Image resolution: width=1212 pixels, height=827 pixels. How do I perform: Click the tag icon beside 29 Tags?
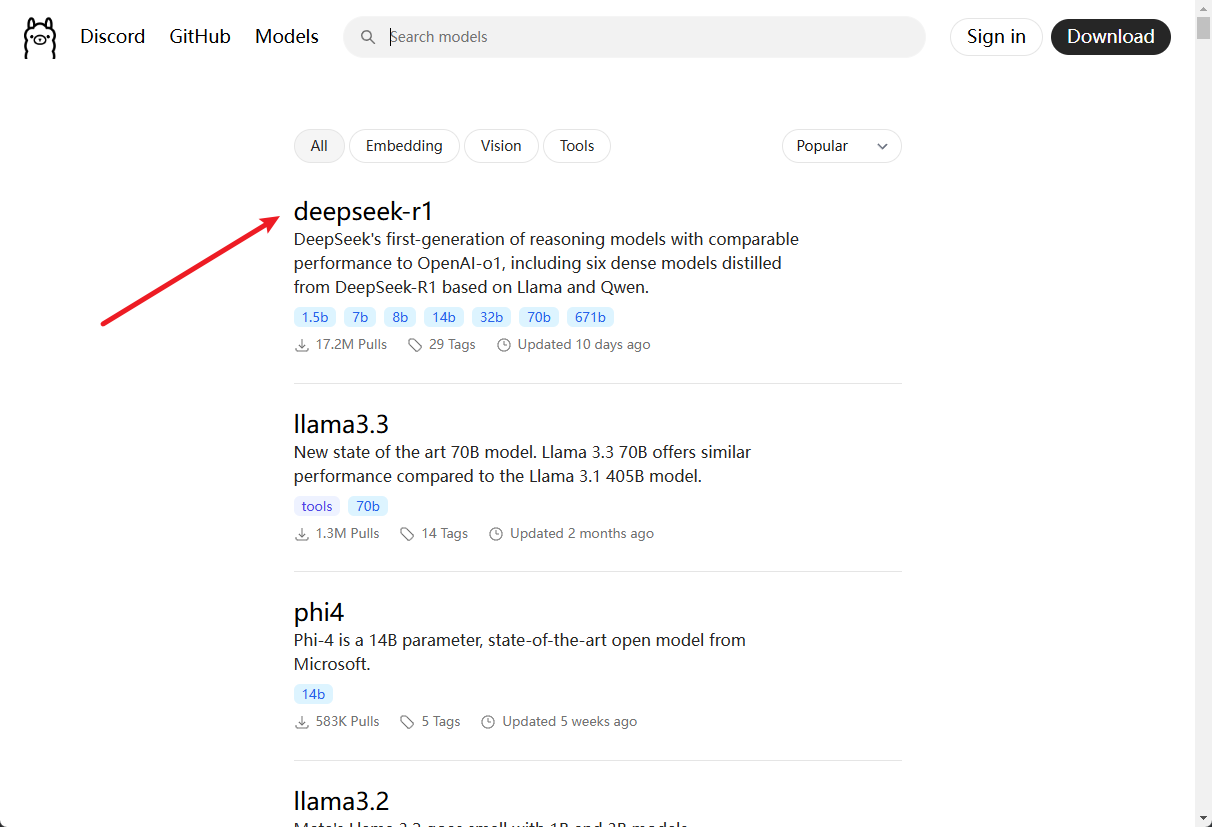click(415, 345)
